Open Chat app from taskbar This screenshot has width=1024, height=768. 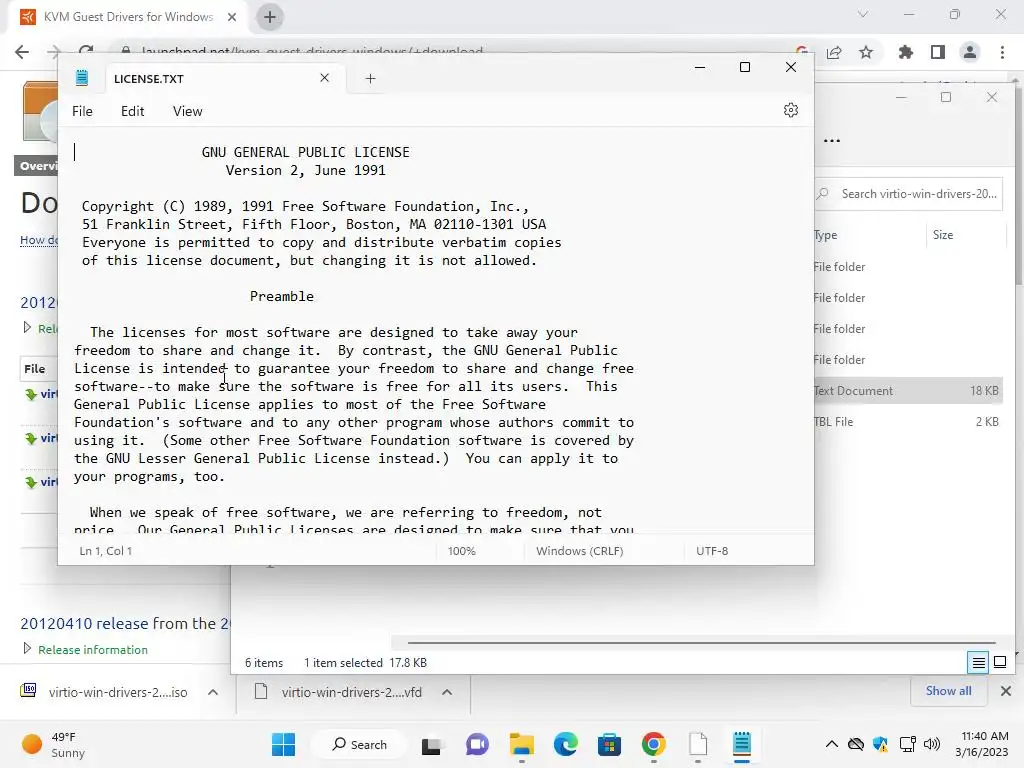coord(477,744)
